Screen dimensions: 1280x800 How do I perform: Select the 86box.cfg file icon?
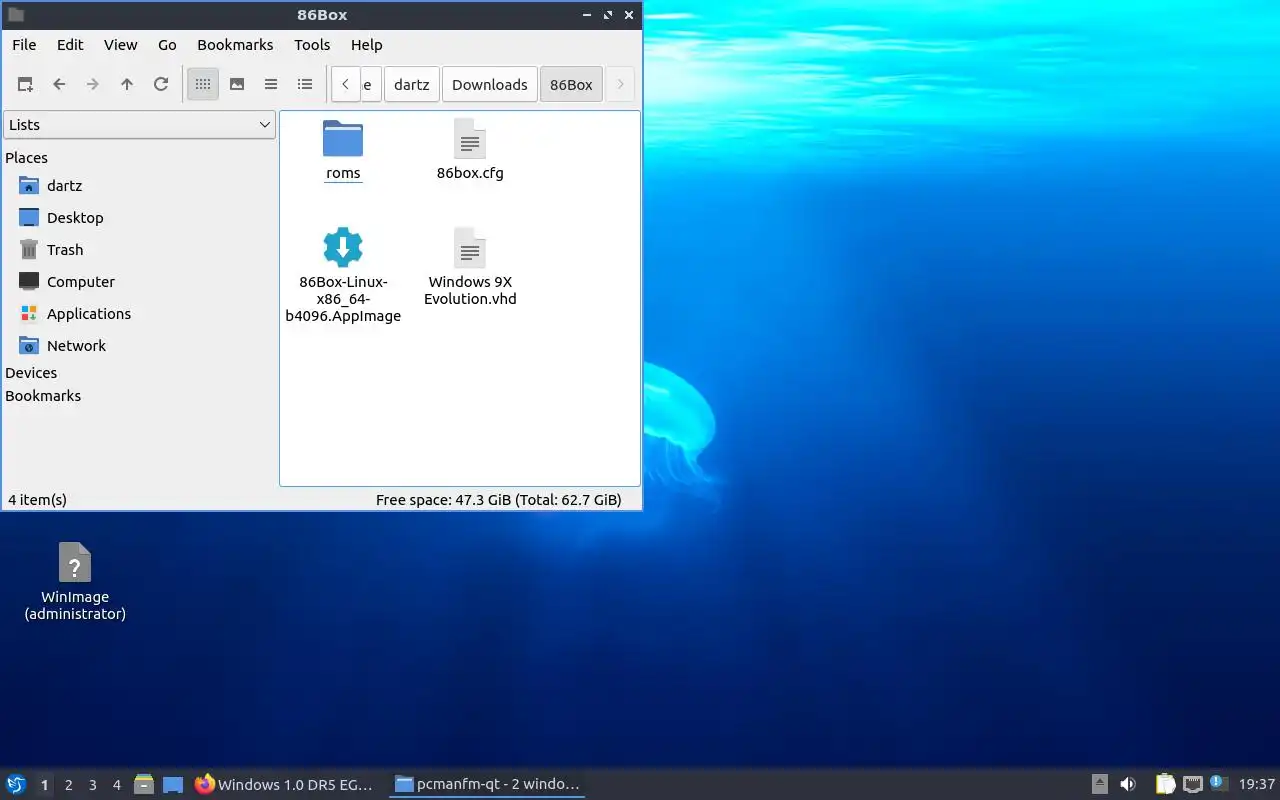(x=470, y=139)
